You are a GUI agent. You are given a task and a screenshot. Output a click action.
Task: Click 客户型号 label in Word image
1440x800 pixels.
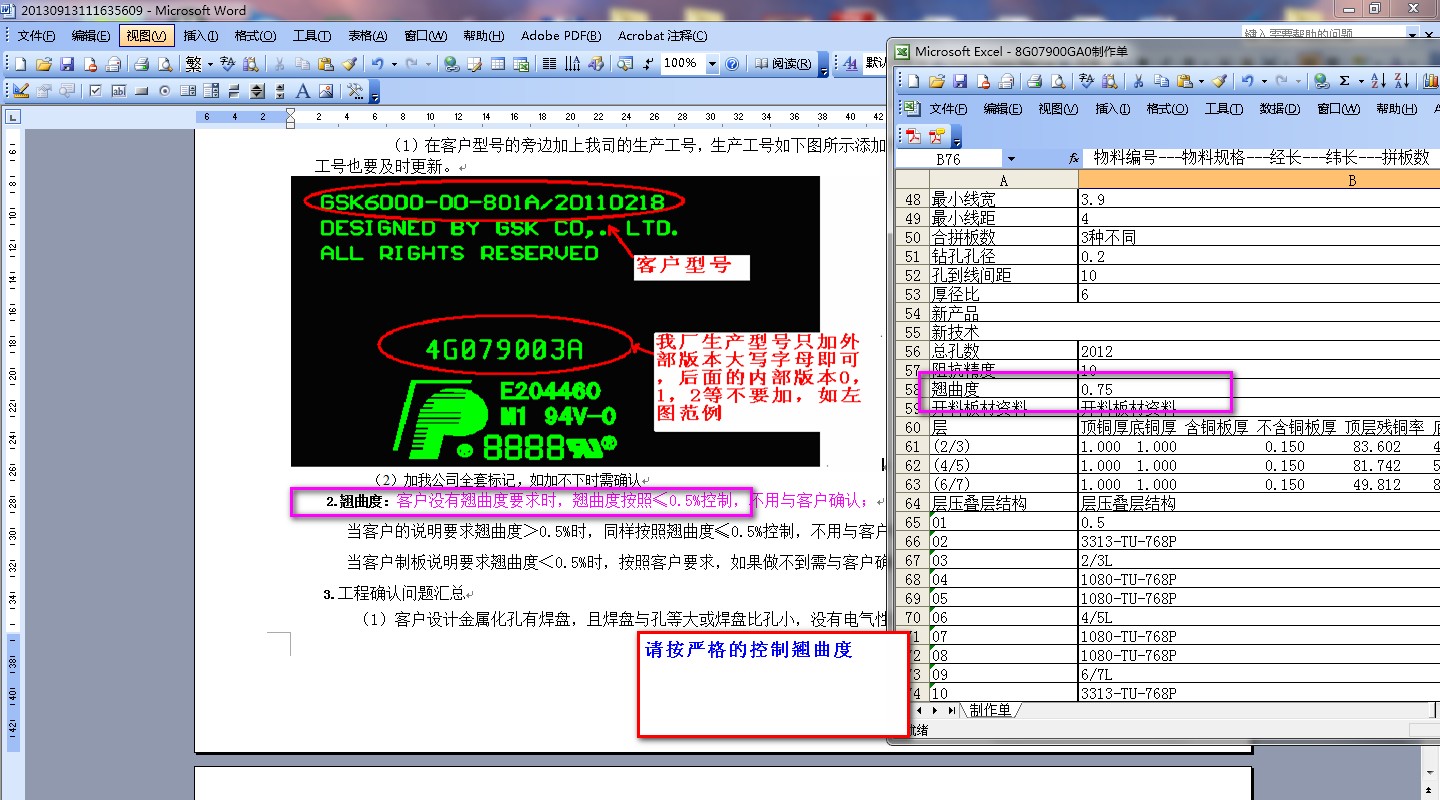point(691,266)
